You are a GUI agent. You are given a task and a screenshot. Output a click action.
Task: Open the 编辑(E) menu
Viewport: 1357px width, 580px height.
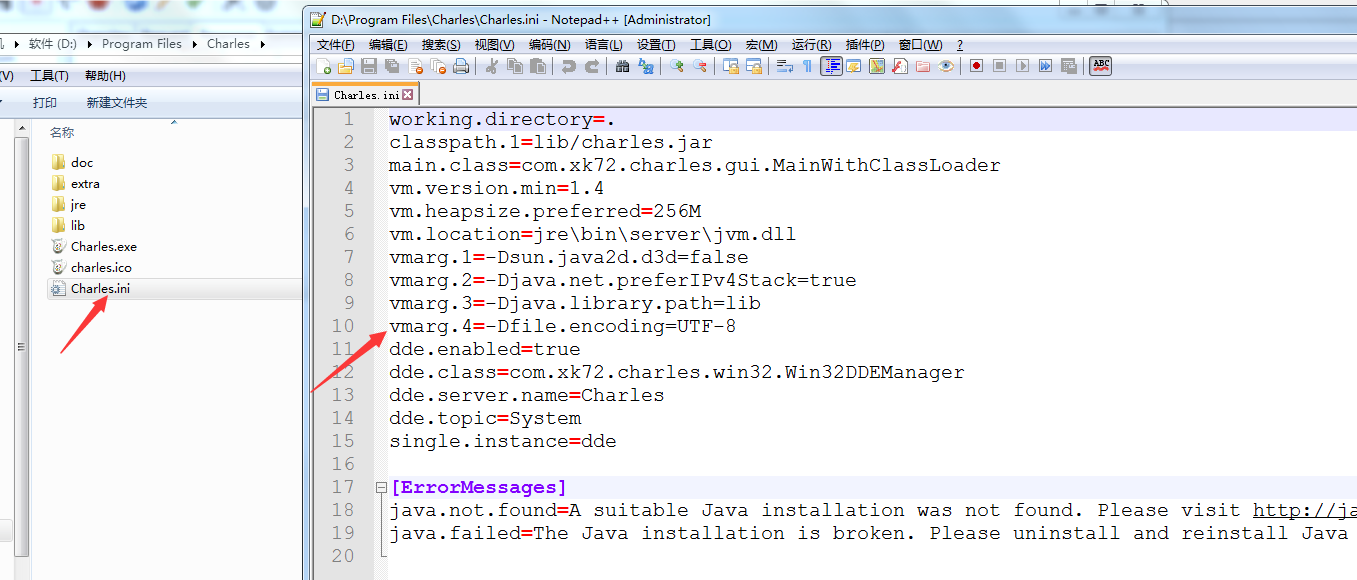[x=388, y=45]
